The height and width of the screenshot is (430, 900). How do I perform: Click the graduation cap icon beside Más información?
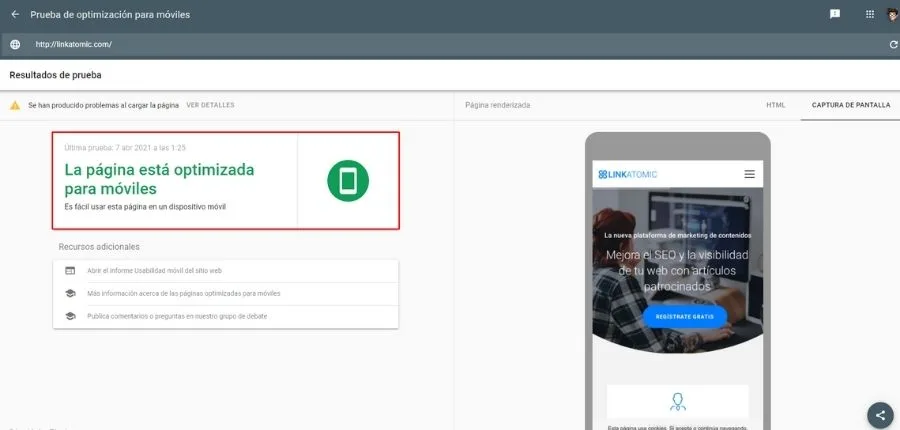(70, 293)
